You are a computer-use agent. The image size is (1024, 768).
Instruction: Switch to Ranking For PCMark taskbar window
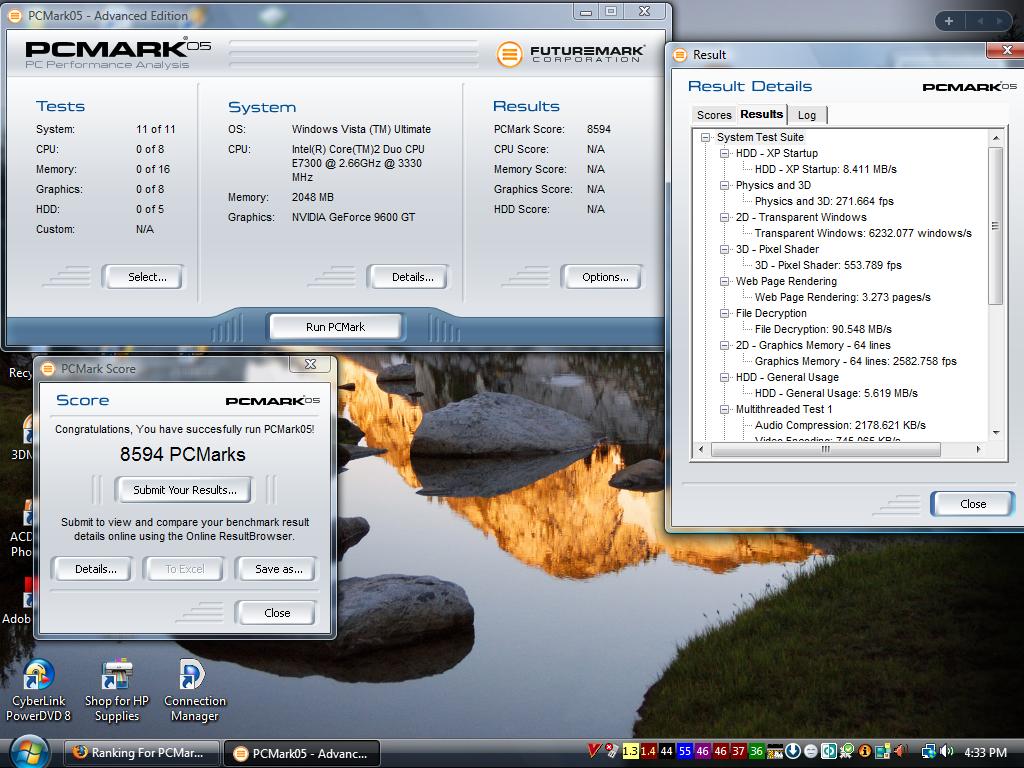coord(141,753)
